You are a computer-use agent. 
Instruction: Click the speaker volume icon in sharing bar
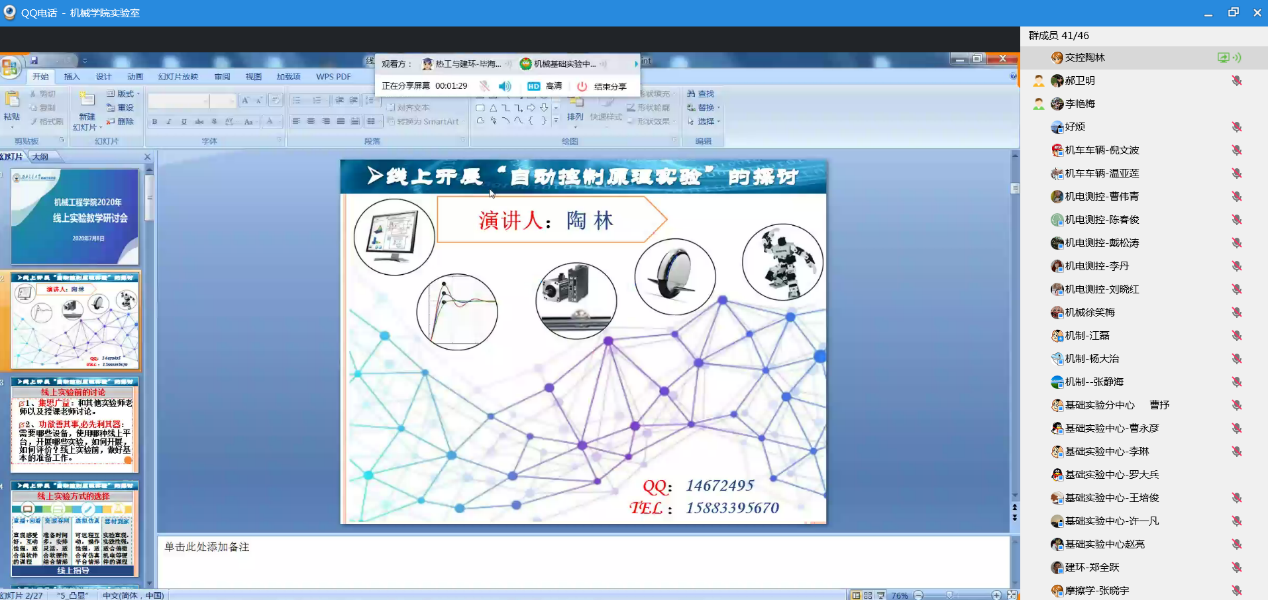505,87
